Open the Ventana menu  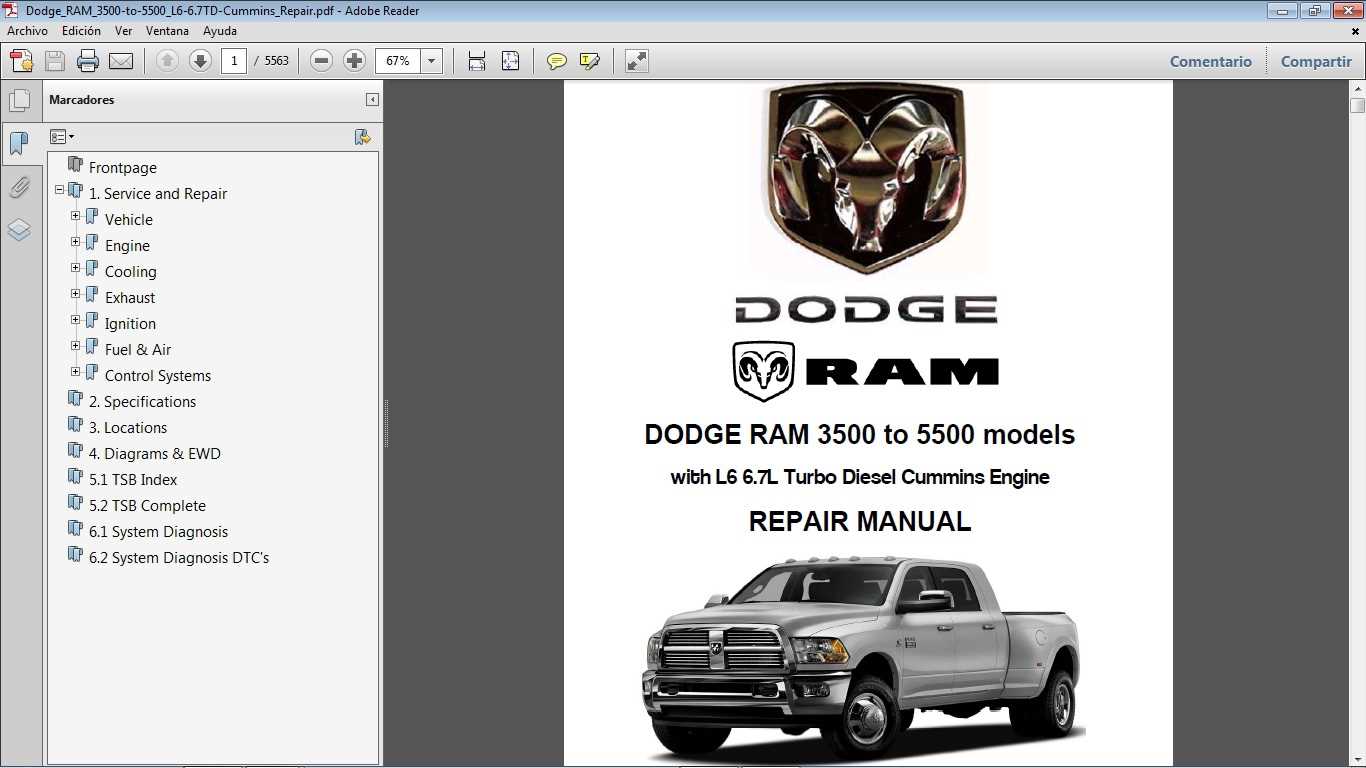(167, 31)
